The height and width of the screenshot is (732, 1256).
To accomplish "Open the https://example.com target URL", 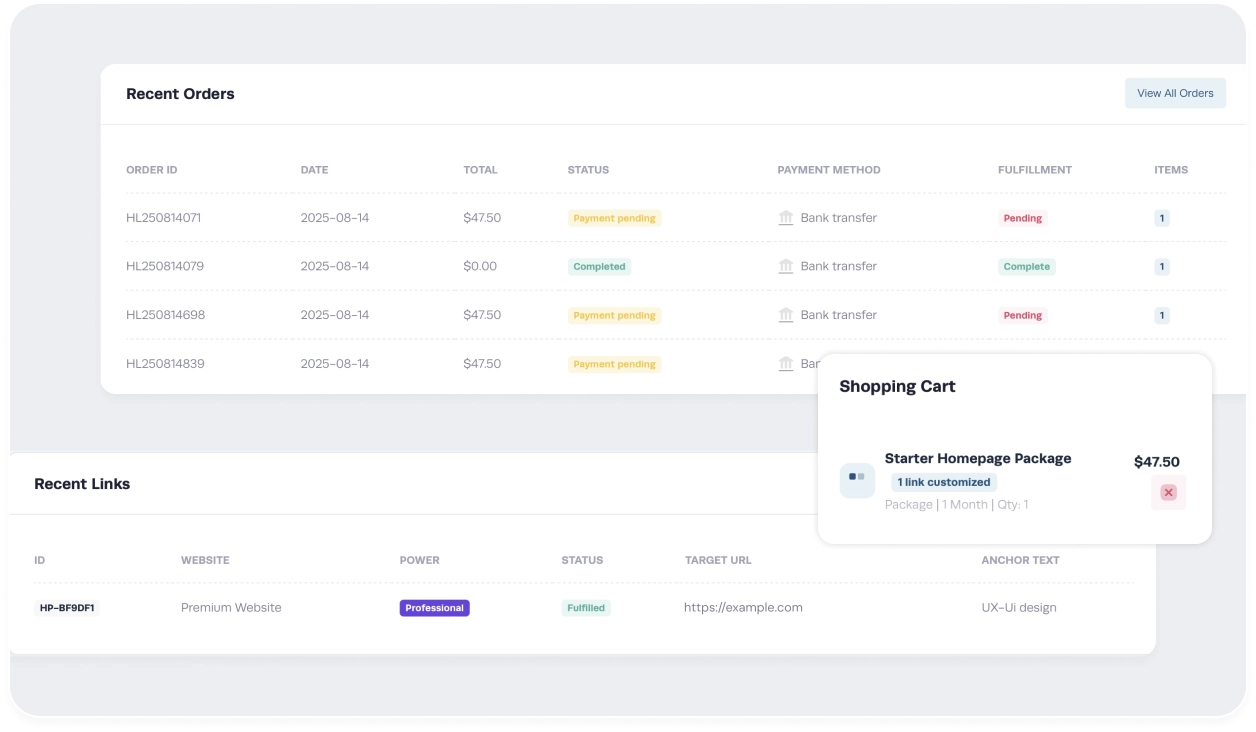I will [x=743, y=607].
